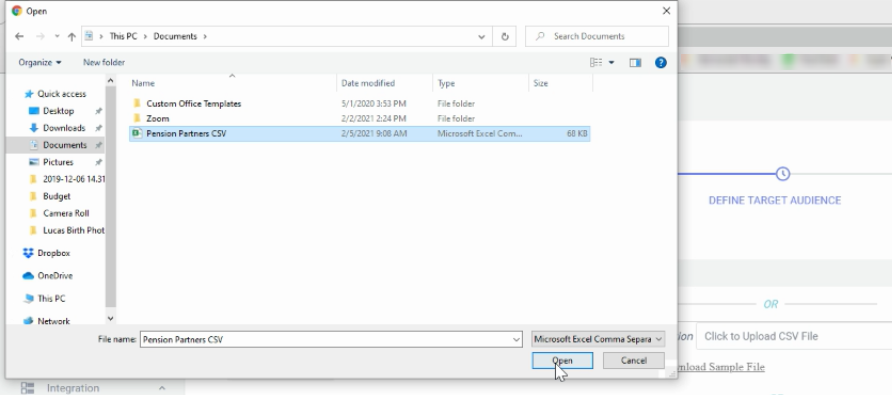This screenshot has width=892, height=395.
Task: Expand address bar previous locations dropdown
Action: tap(481, 36)
